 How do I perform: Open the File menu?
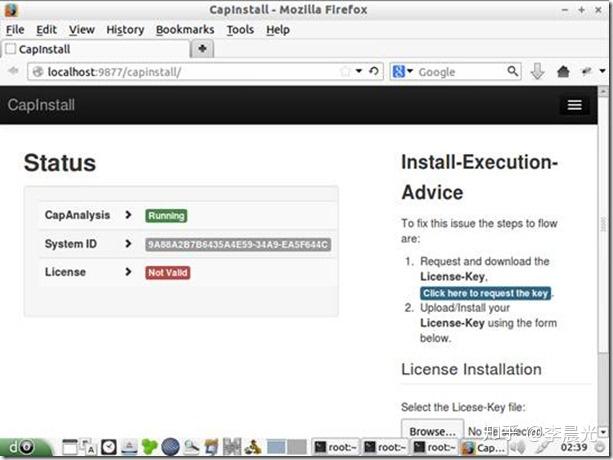15,30
